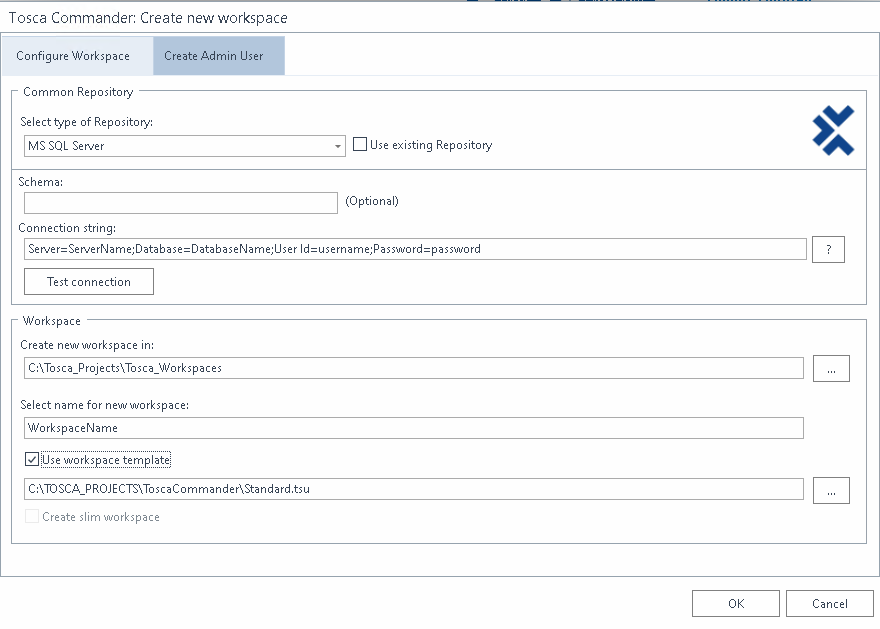
Task: Uncheck Use workspace template checkbox
Action: (33, 460)
